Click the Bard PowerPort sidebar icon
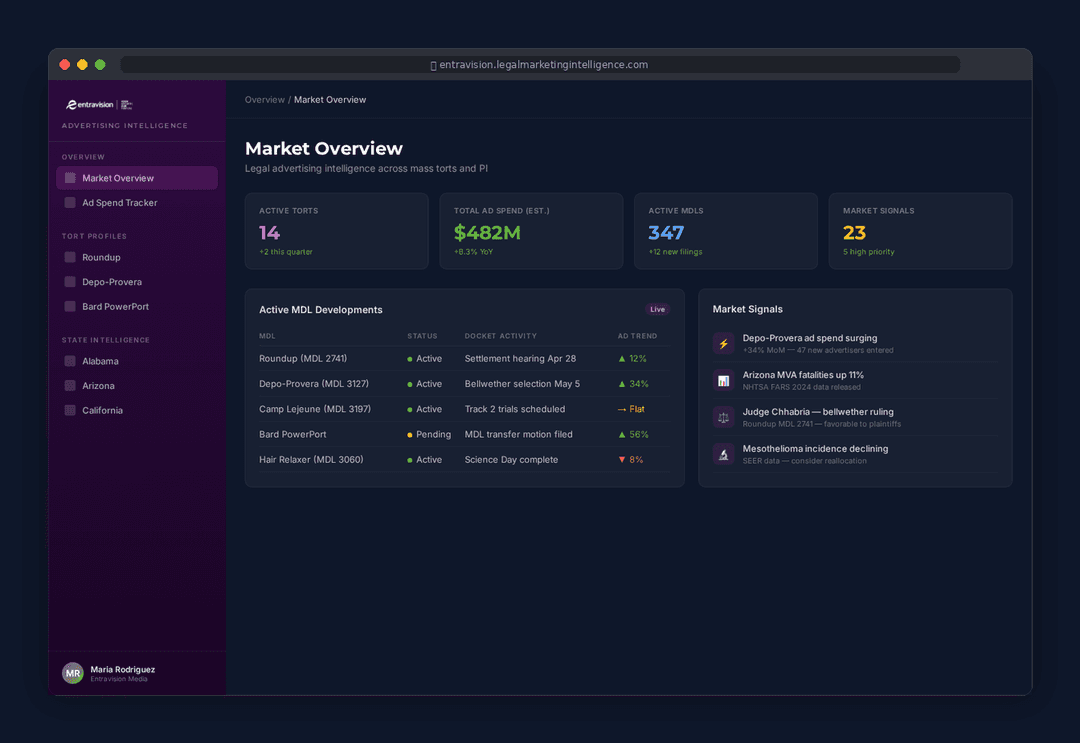The image size is (1080, 743). click(70, 306)
